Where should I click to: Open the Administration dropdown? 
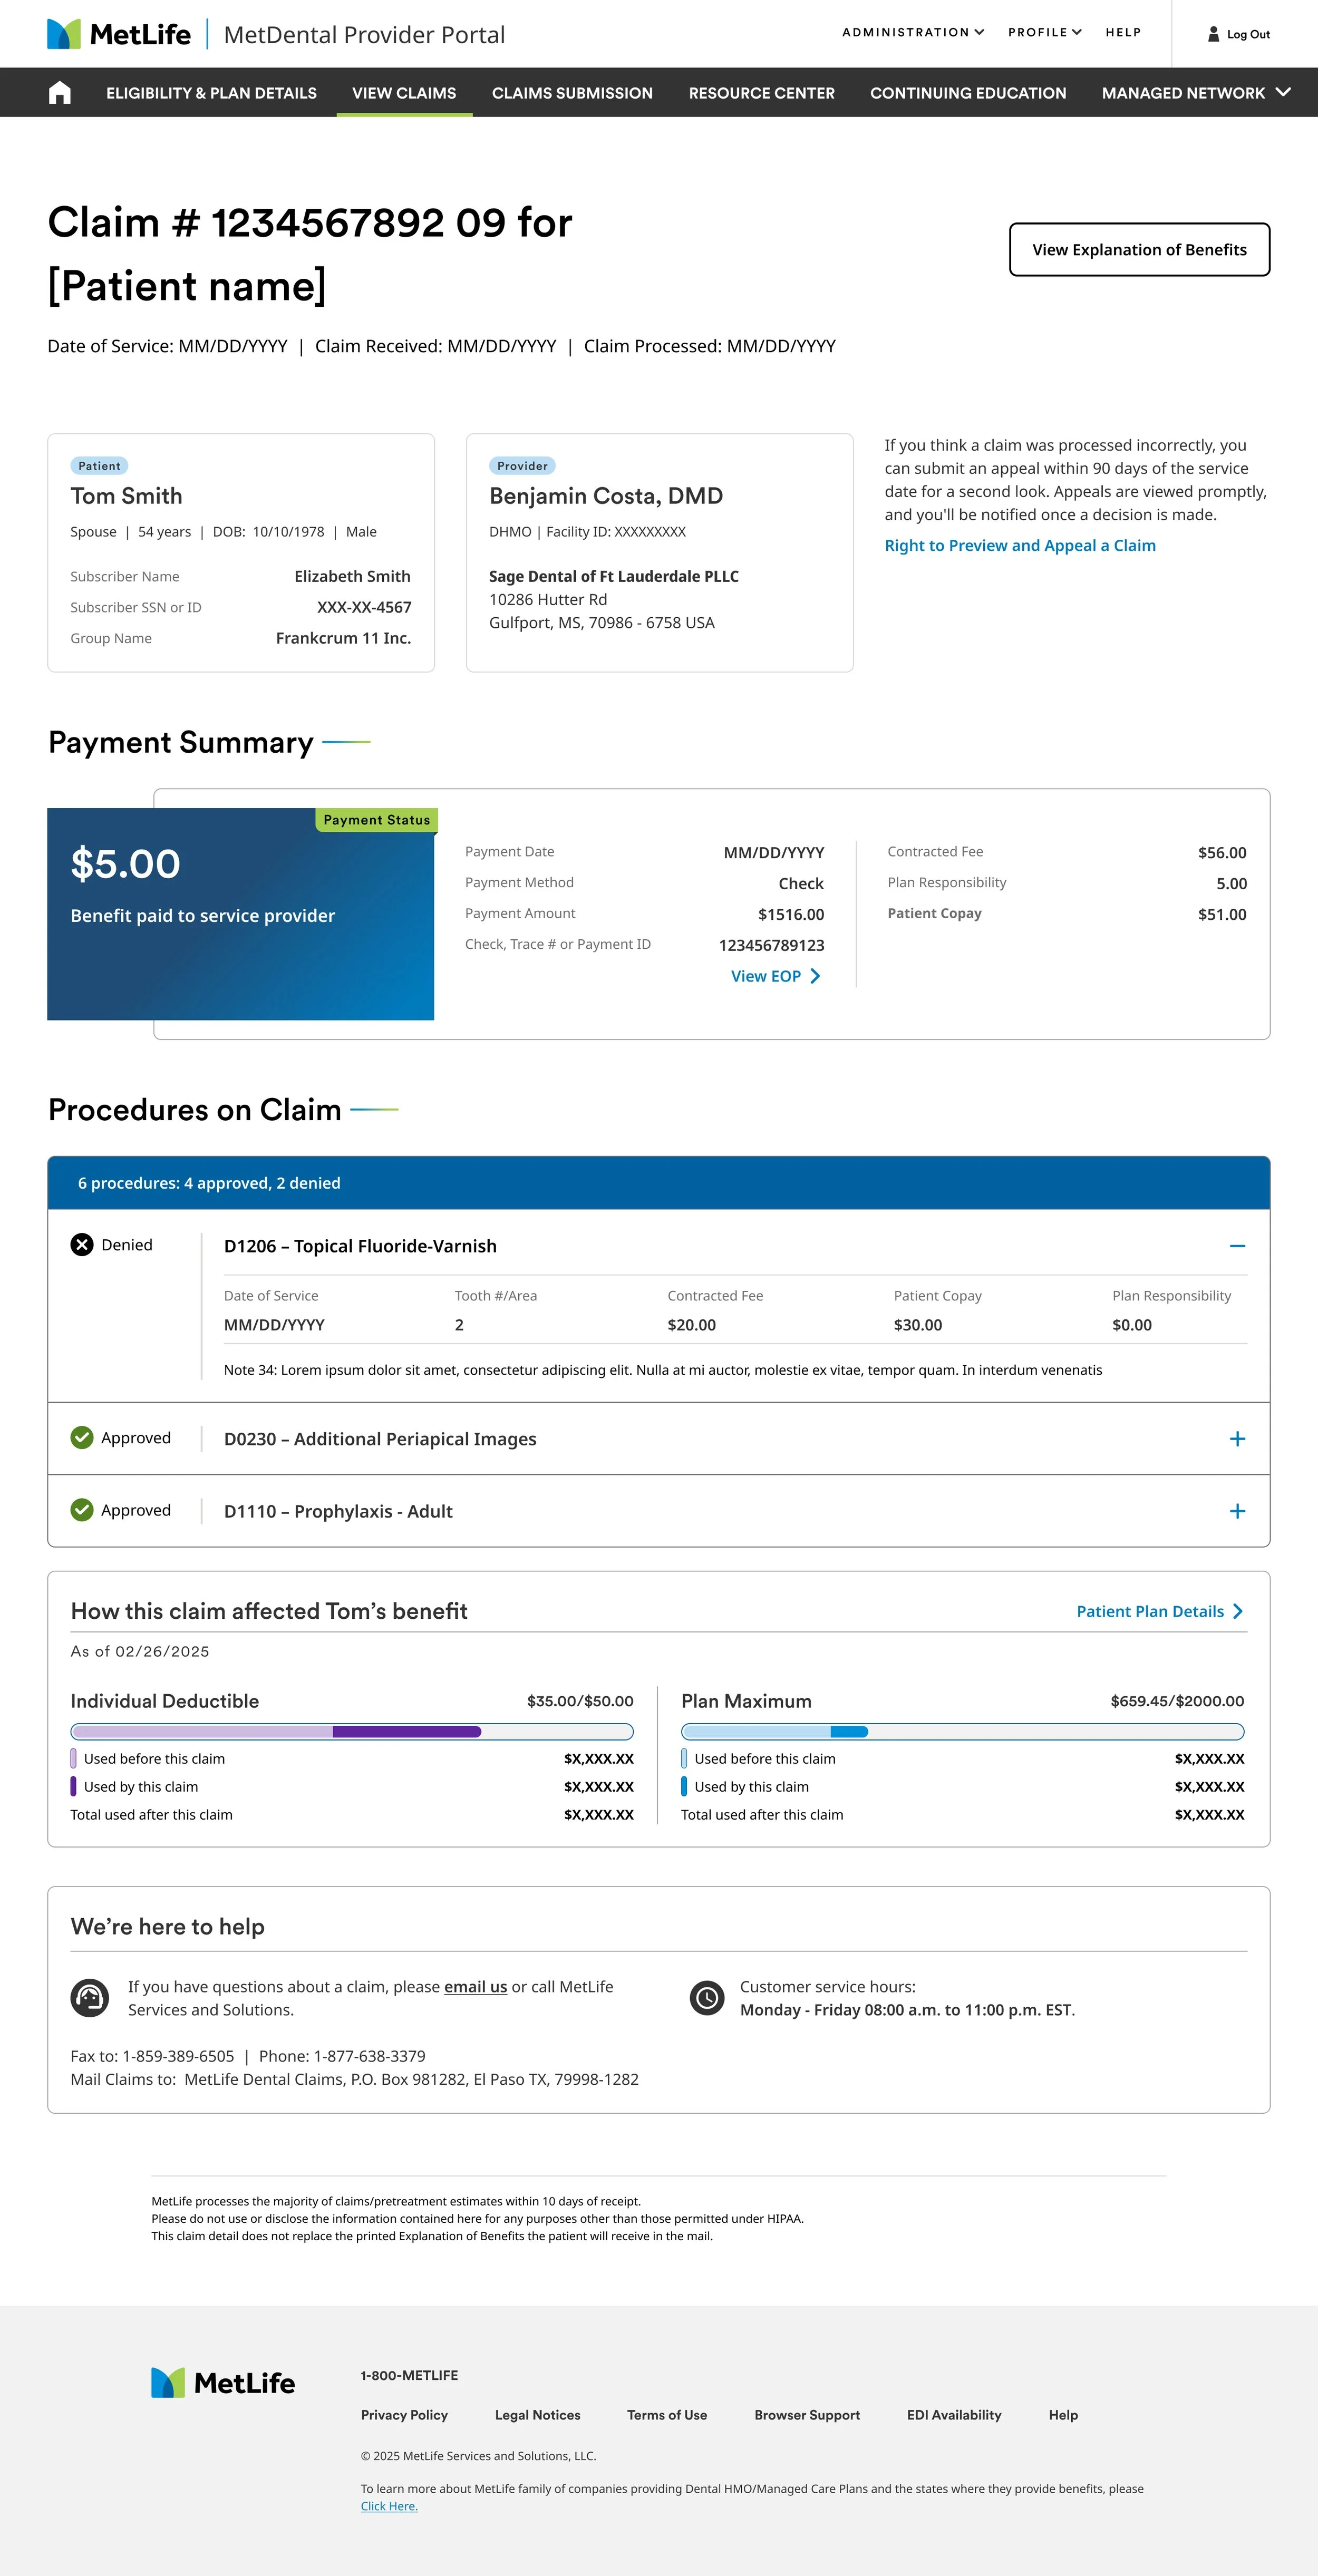click(913, 32)
